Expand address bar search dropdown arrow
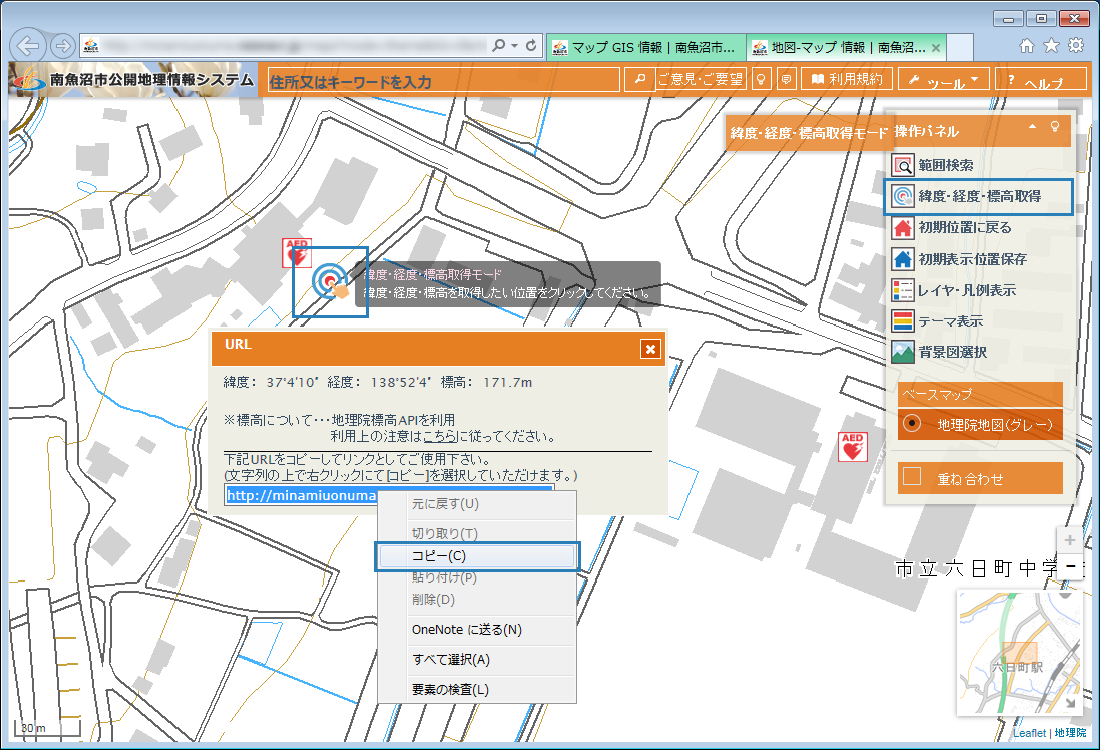The height and width of the screenshot is (750, 1100). [514, 46]
